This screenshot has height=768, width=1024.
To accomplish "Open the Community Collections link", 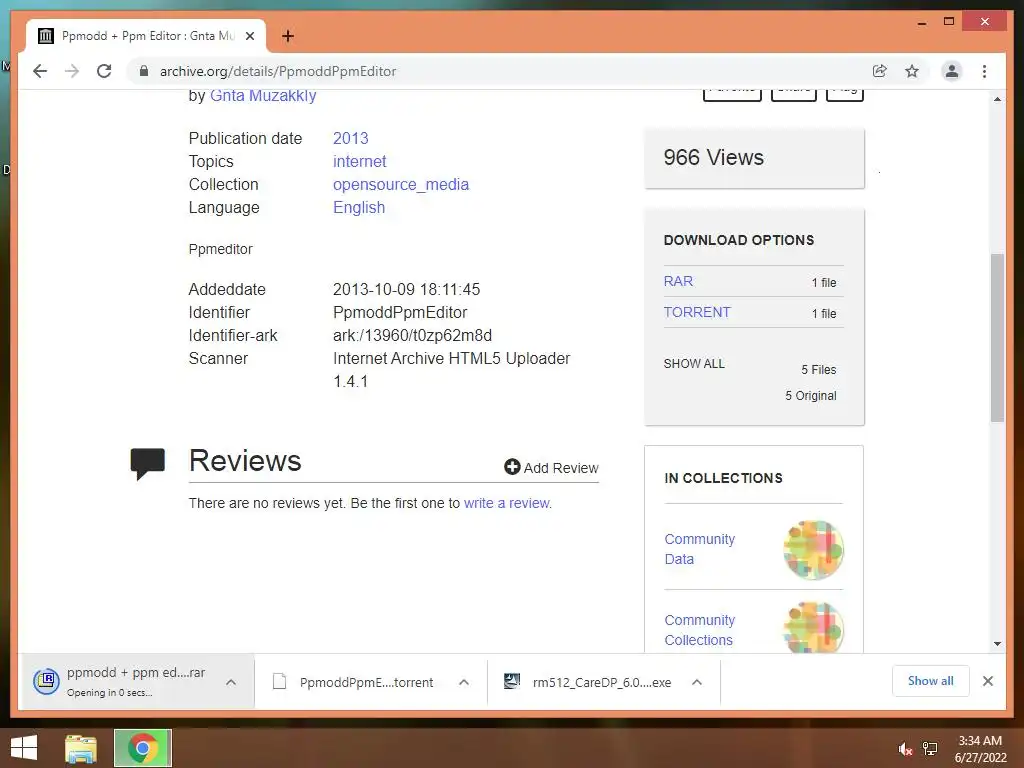I will 699,630.
